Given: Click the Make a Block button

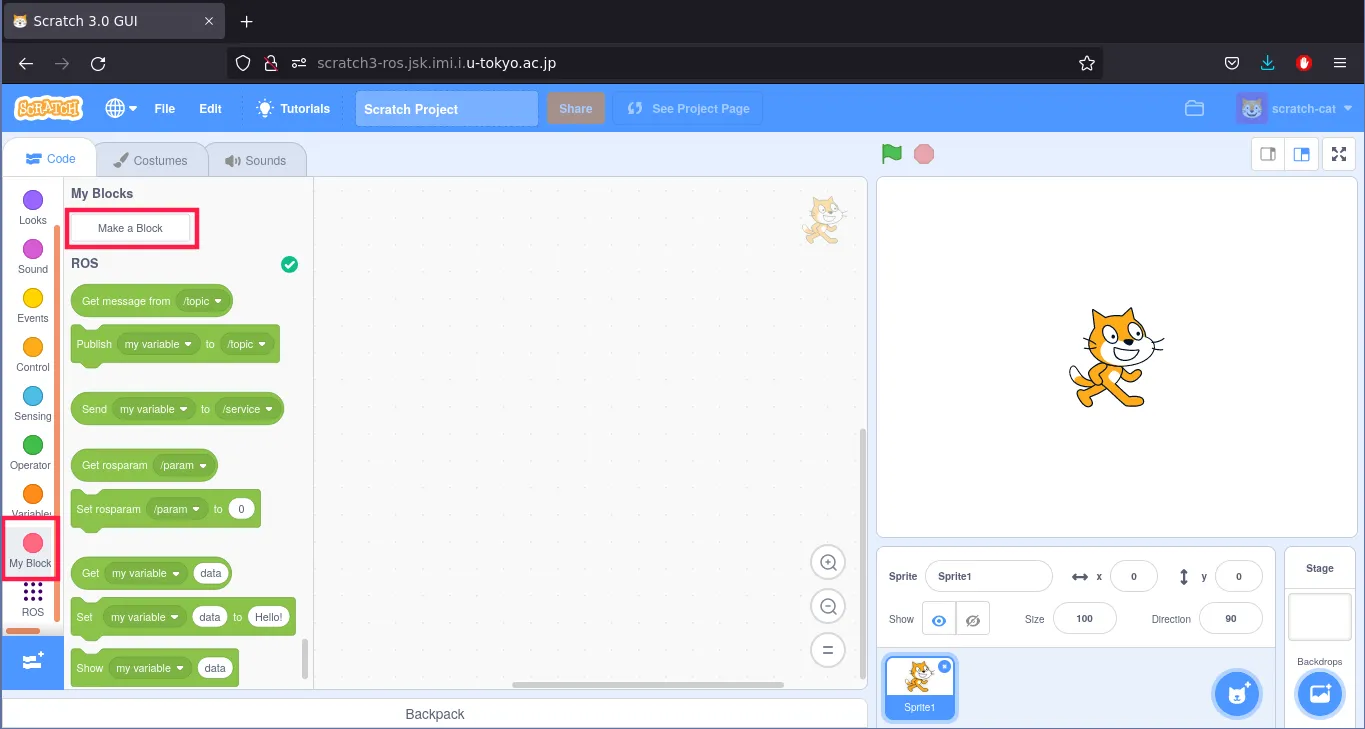Looking at the screenshot, I should 131,228.
